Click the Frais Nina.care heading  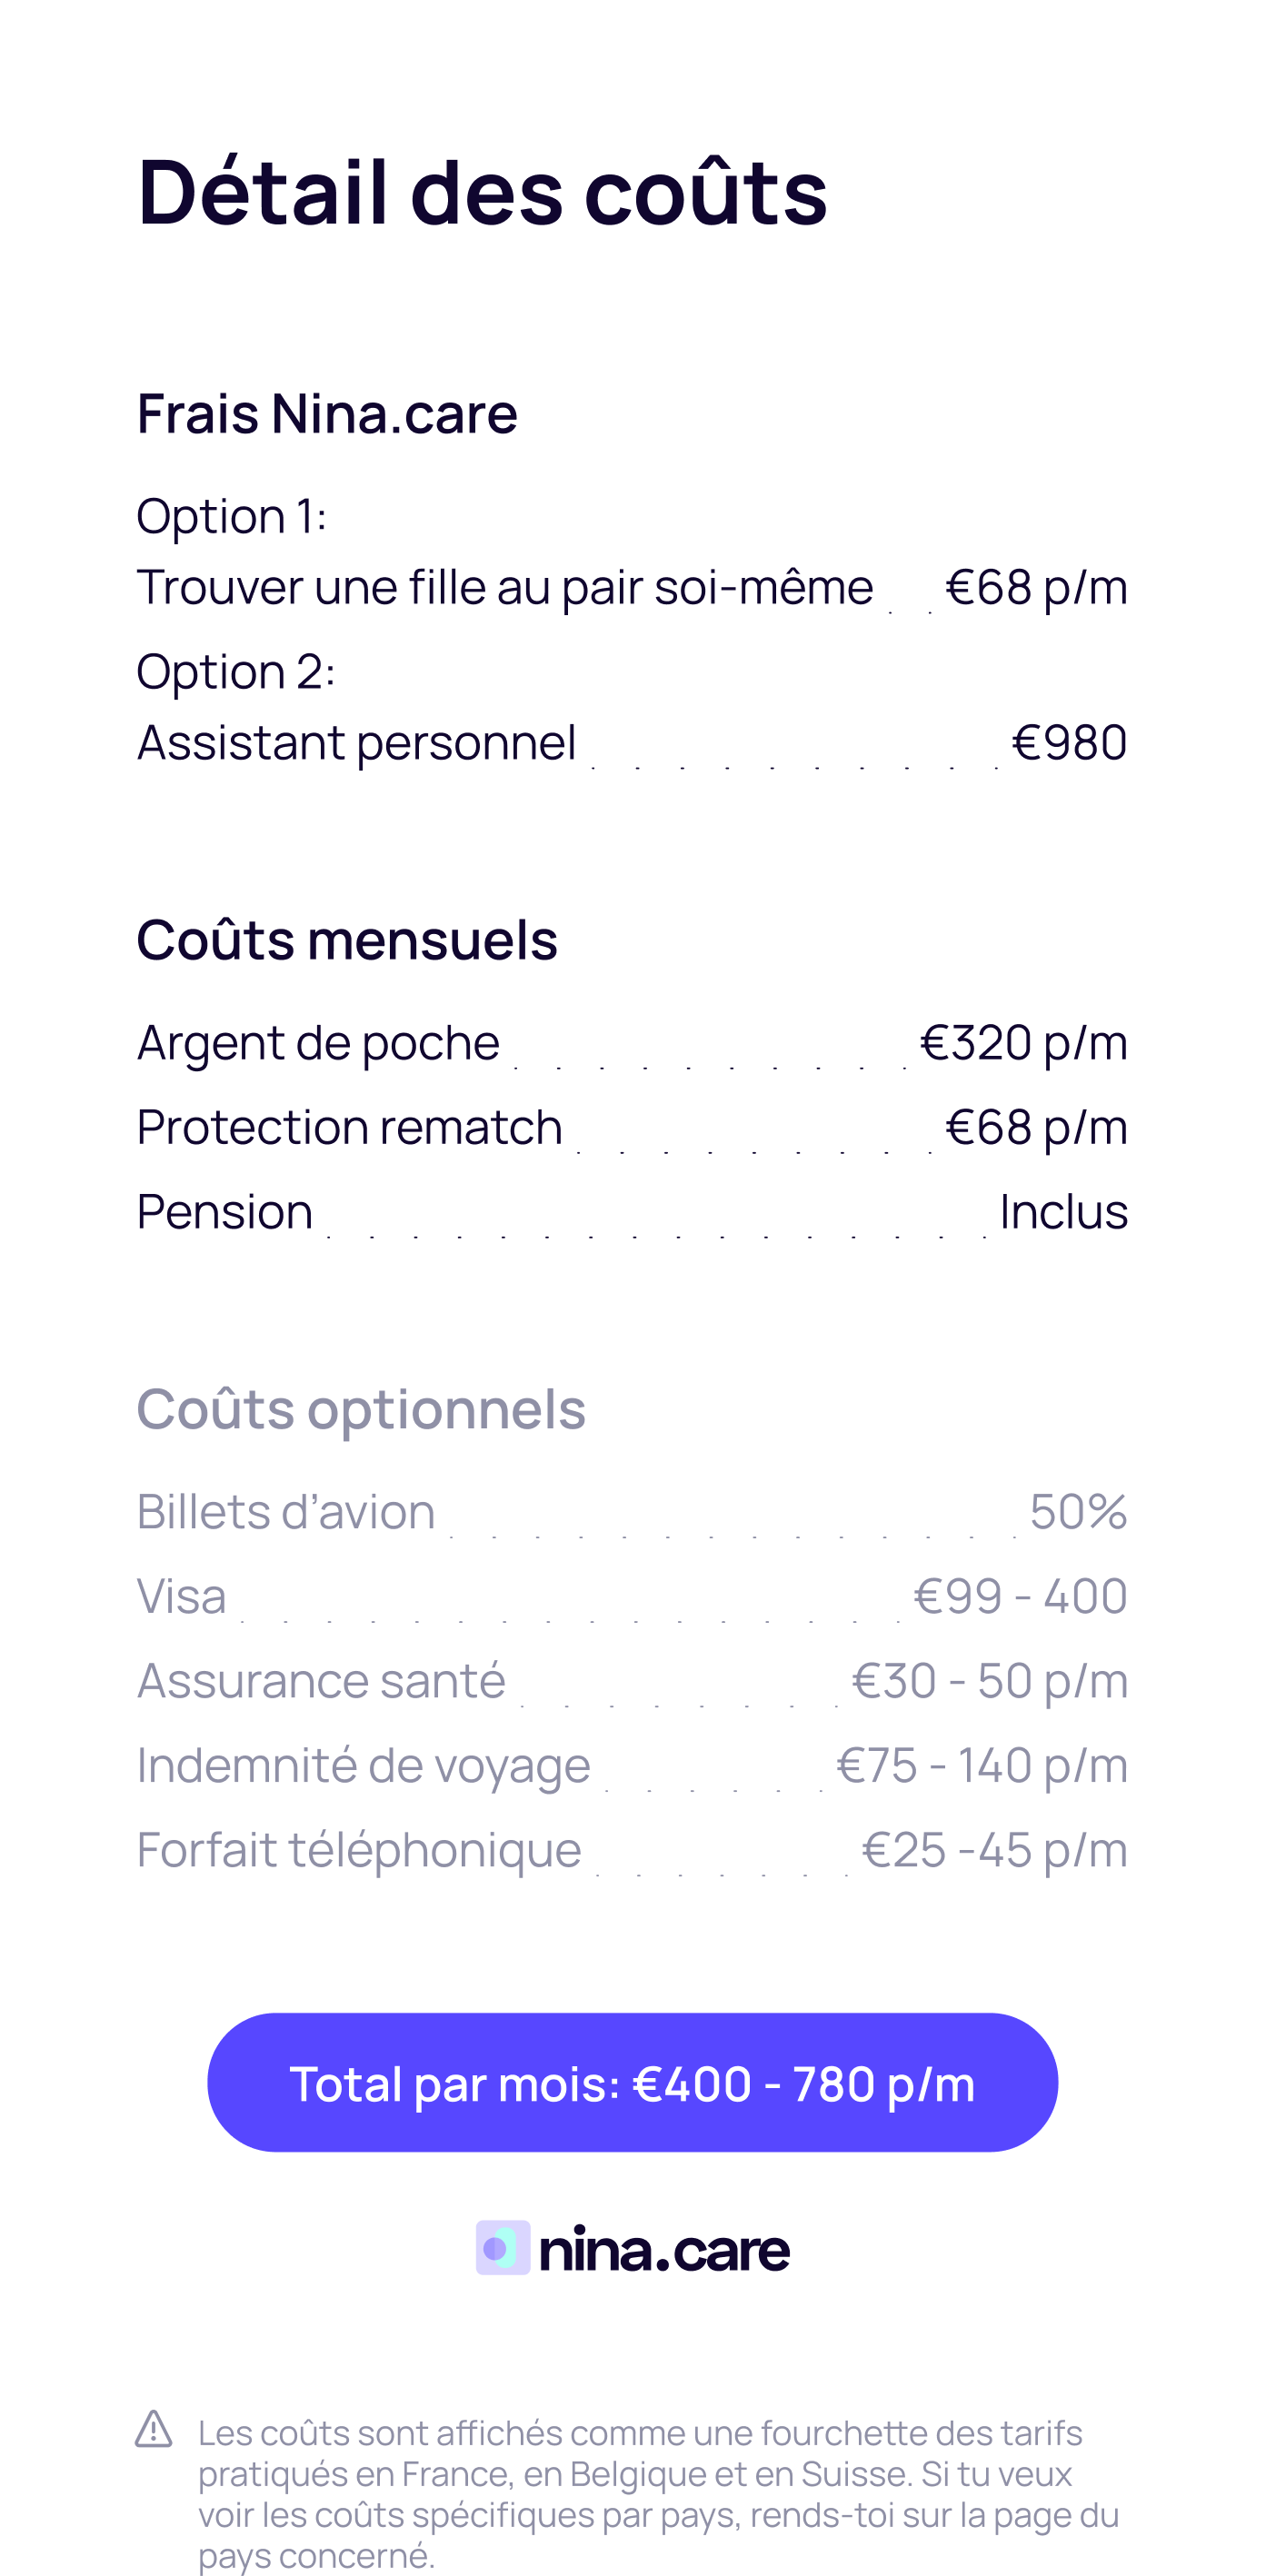(327, 413)
